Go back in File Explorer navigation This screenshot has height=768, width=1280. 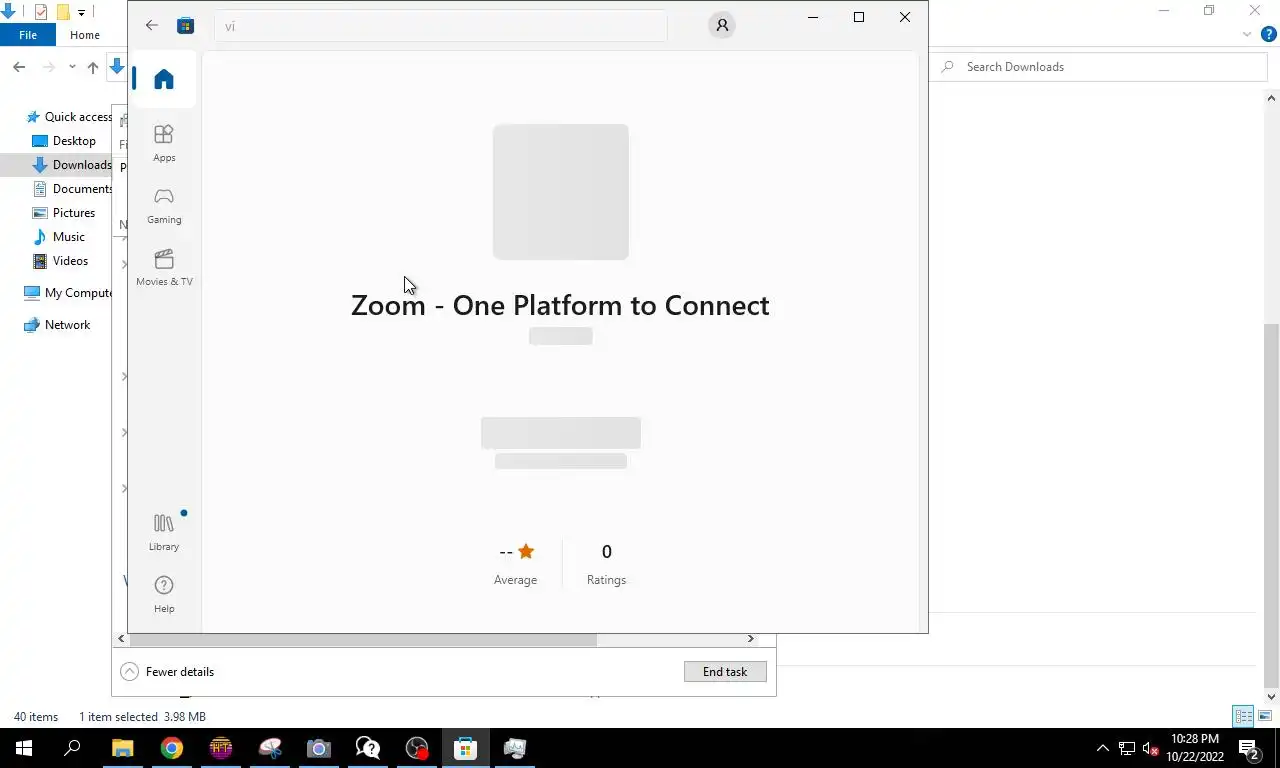pos(19,67)
